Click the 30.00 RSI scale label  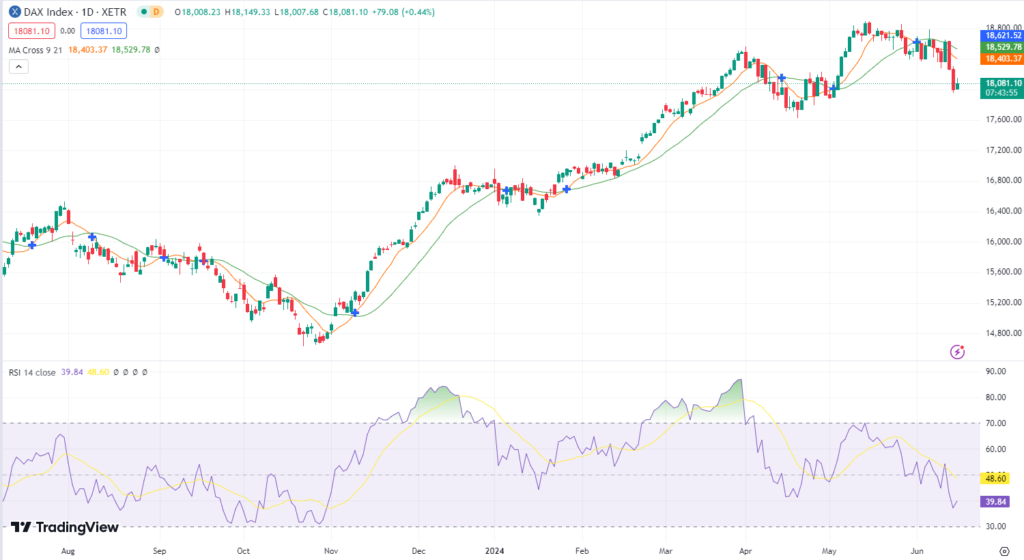click(x=995, y=526)
